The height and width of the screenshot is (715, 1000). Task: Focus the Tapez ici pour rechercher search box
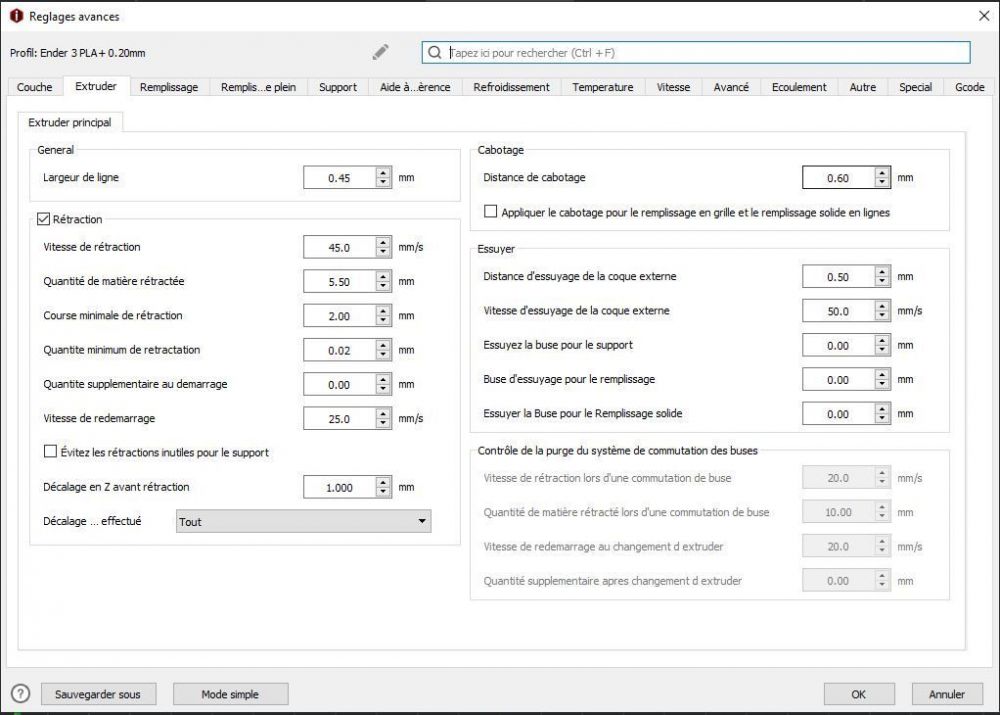[696, 52]
